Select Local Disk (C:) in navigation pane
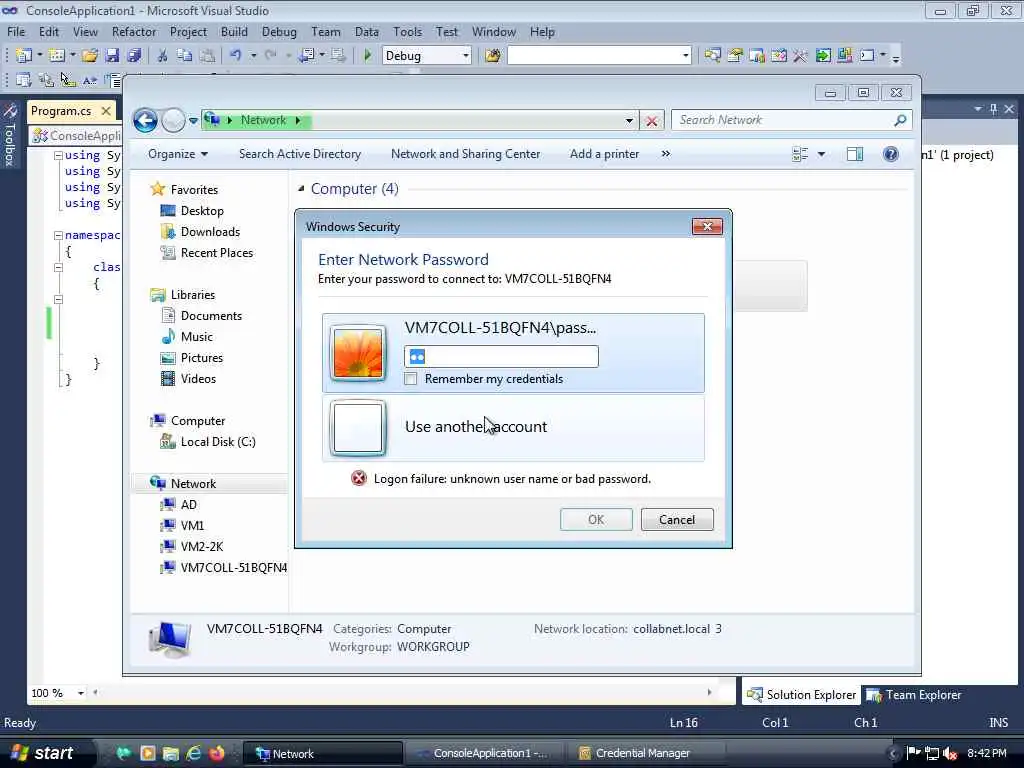This screenshot has width=1024, height=768. (x=218, y=442)
